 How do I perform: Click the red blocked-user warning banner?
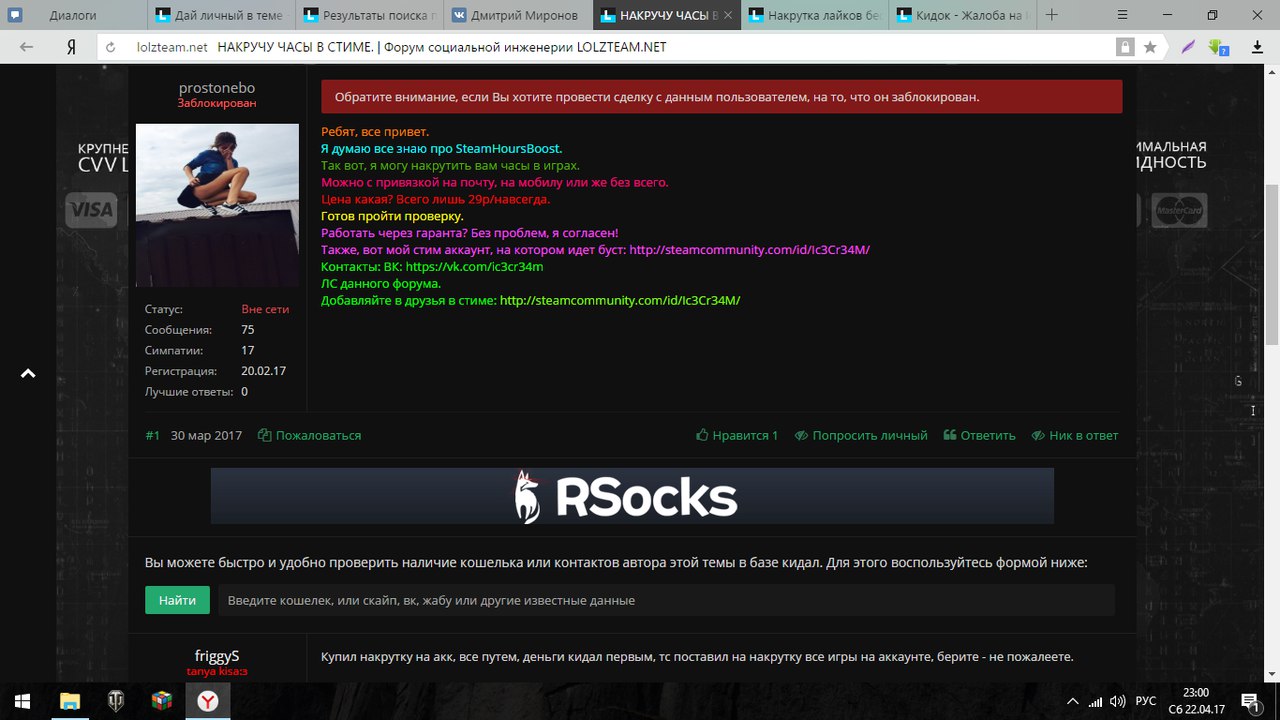point(721,97)
